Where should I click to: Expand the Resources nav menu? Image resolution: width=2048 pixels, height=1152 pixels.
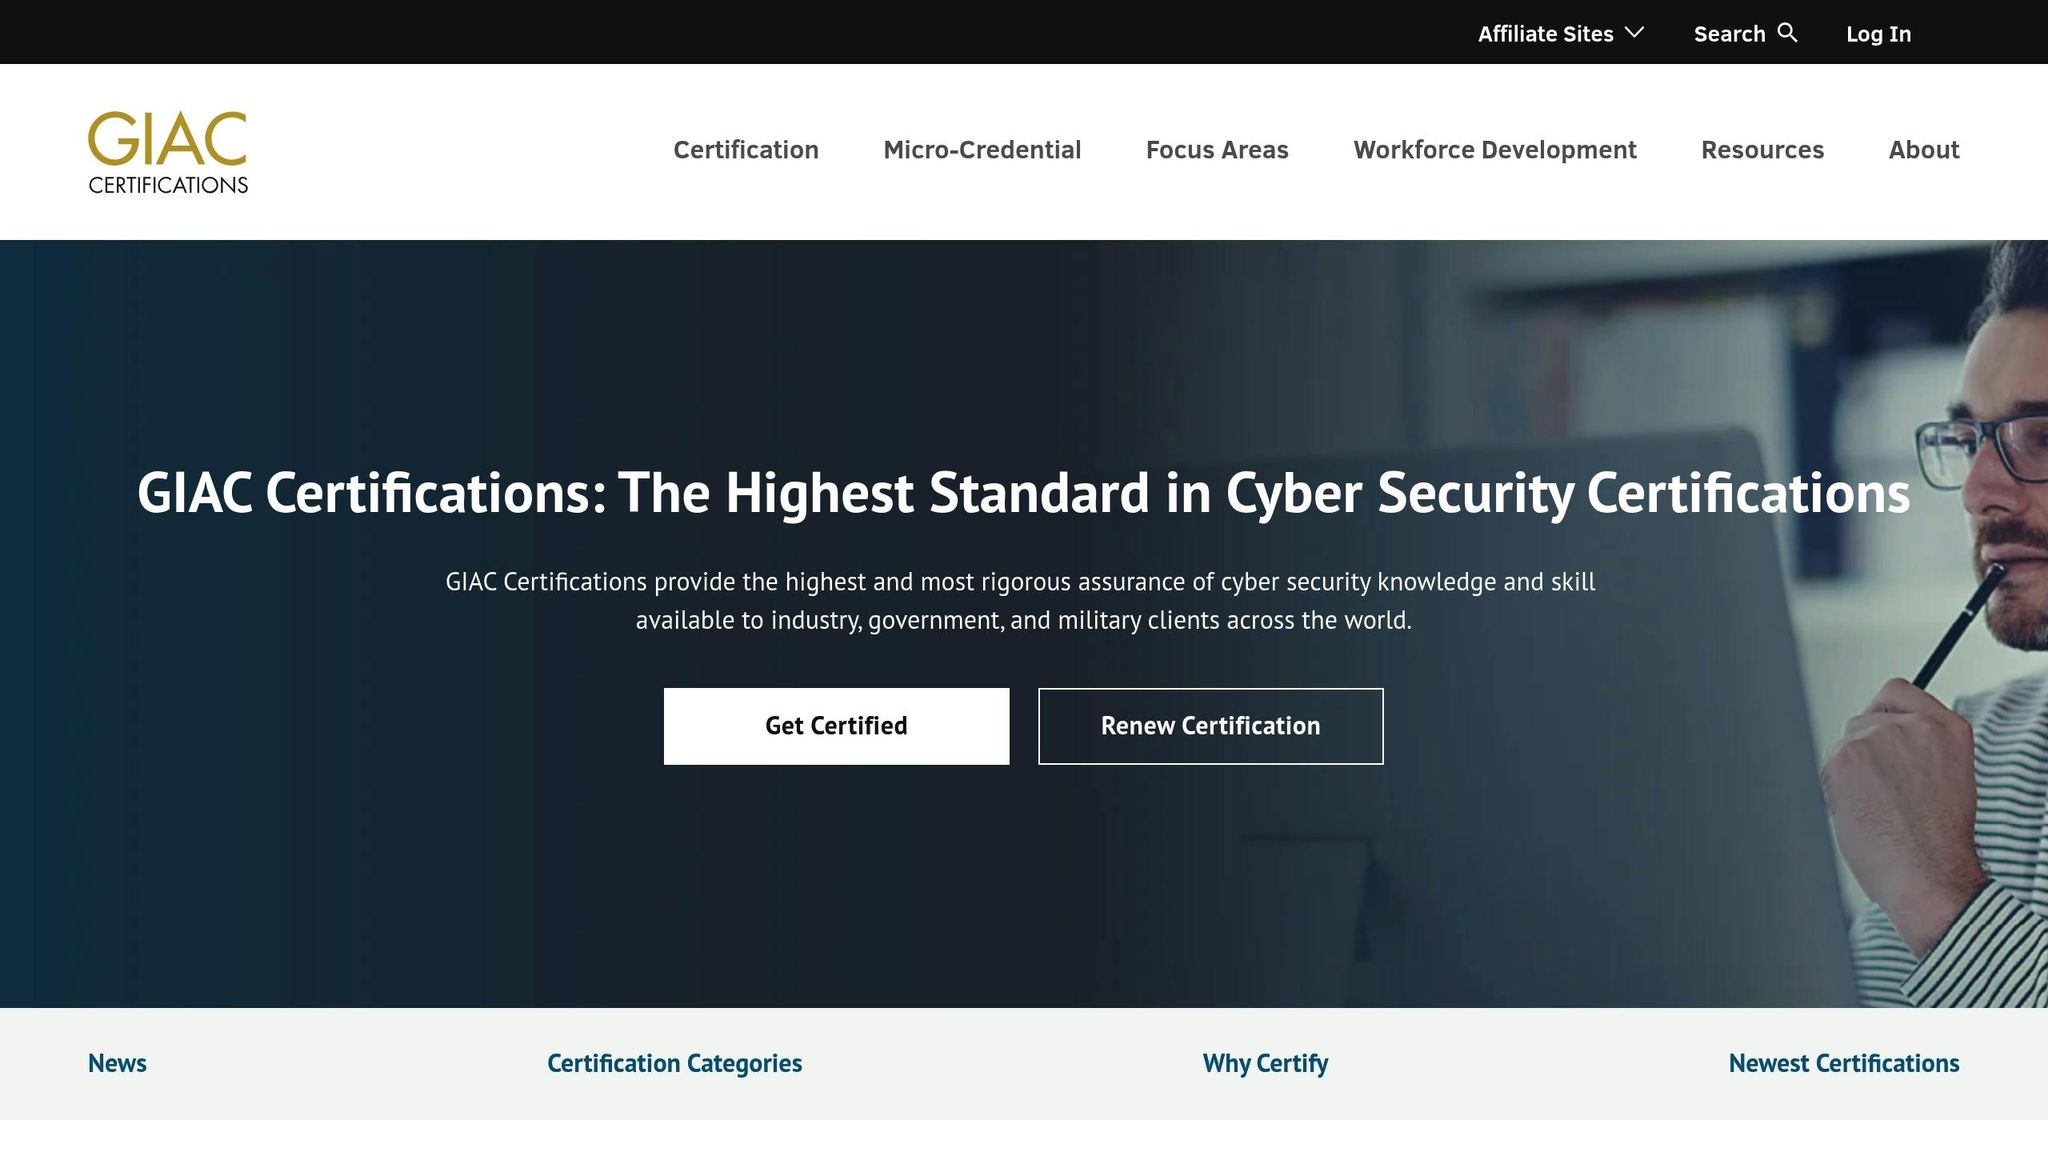click(1762, 150)
